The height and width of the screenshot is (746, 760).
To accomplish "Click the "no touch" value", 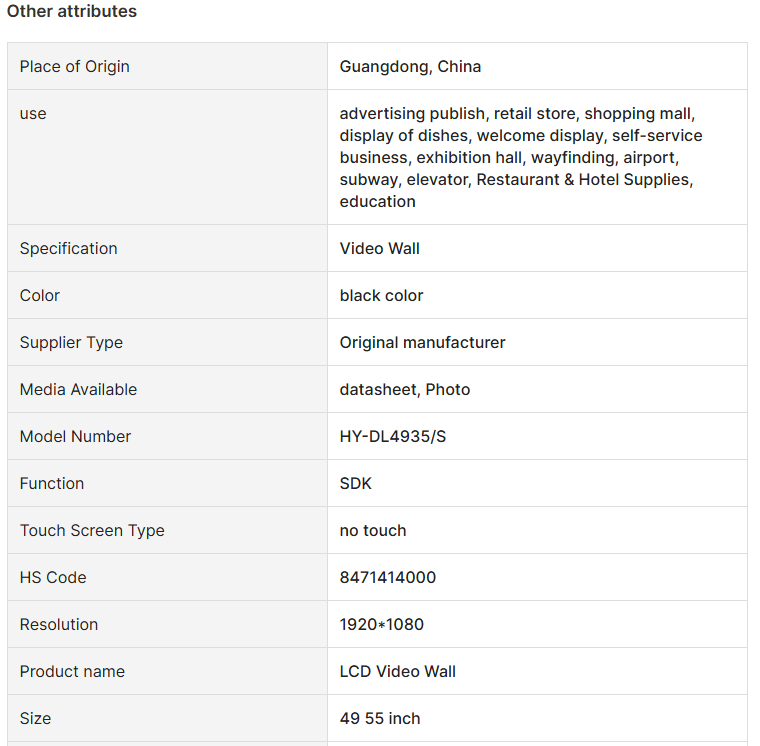I will [373, 531].
